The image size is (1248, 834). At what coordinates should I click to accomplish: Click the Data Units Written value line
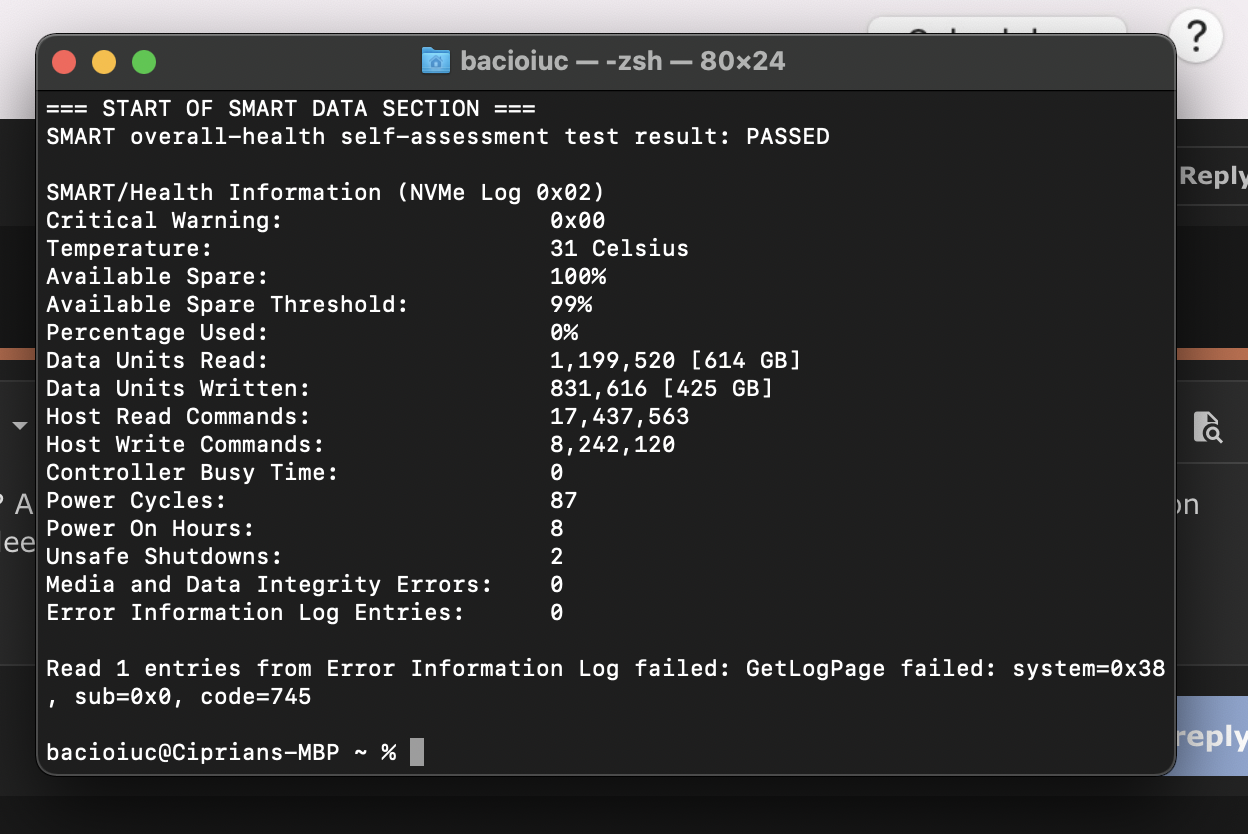(x=660, y=388)
